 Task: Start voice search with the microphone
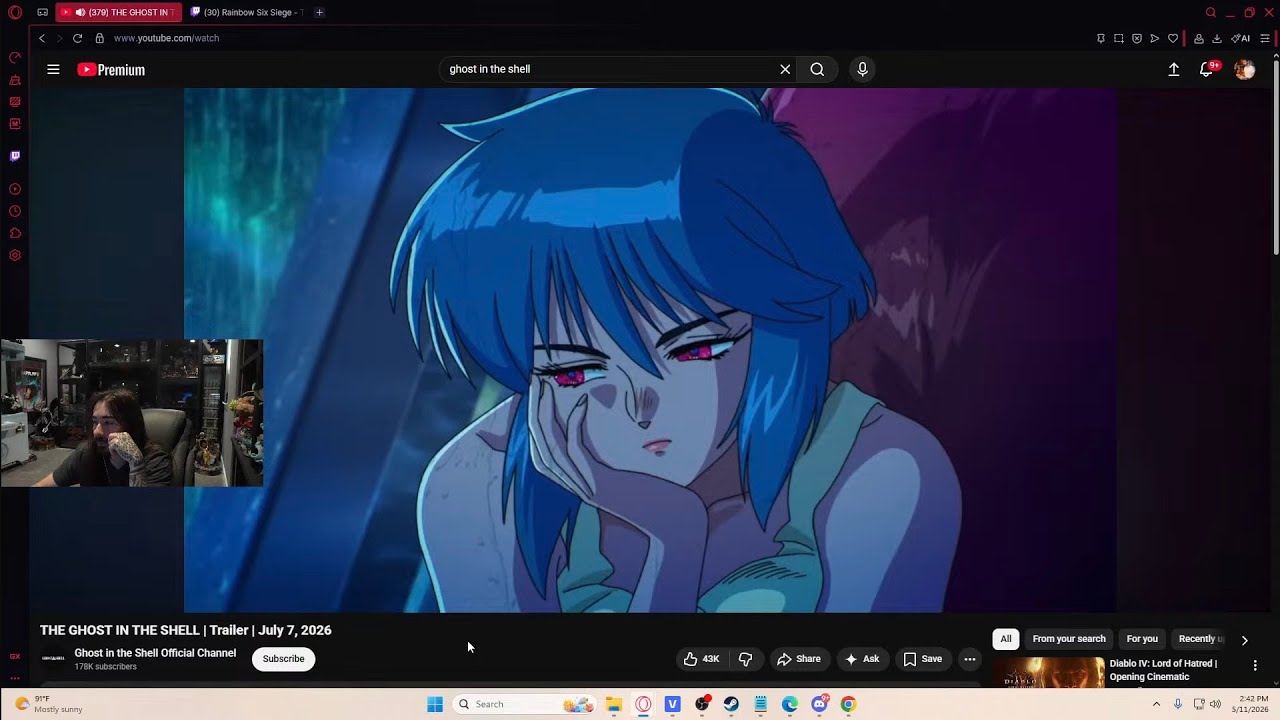[862, 69]
